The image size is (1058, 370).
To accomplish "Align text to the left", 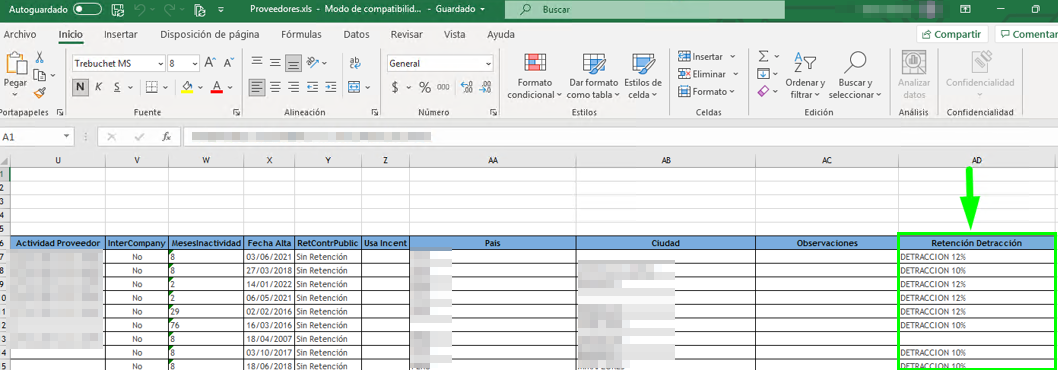I will 256,87.
